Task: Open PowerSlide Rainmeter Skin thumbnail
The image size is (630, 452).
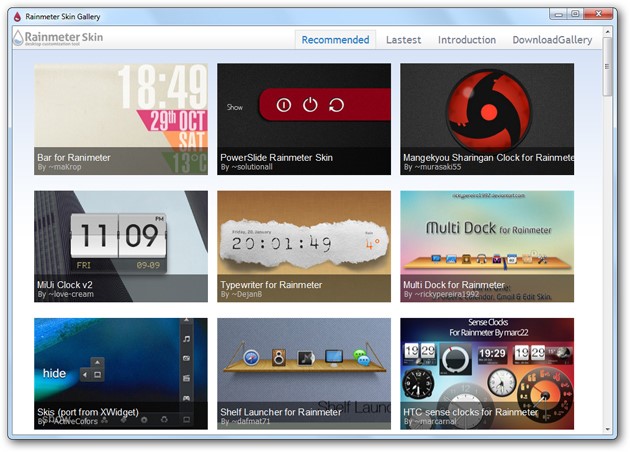Action: (304, 119)
